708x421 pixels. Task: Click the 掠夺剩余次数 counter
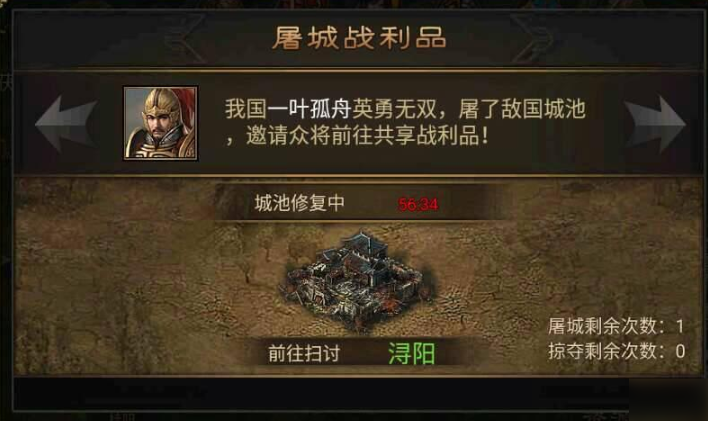(616, 351)
